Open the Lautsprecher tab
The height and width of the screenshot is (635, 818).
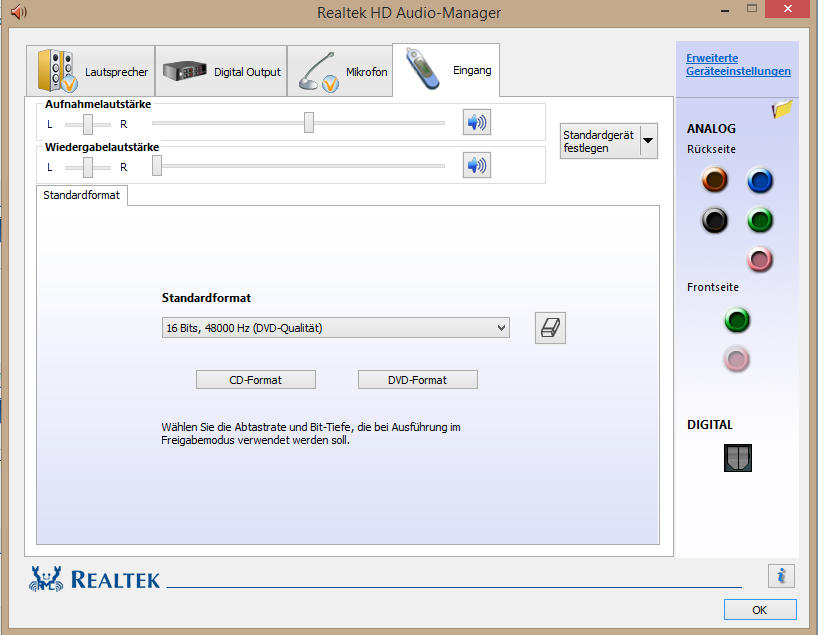[91, 71]
